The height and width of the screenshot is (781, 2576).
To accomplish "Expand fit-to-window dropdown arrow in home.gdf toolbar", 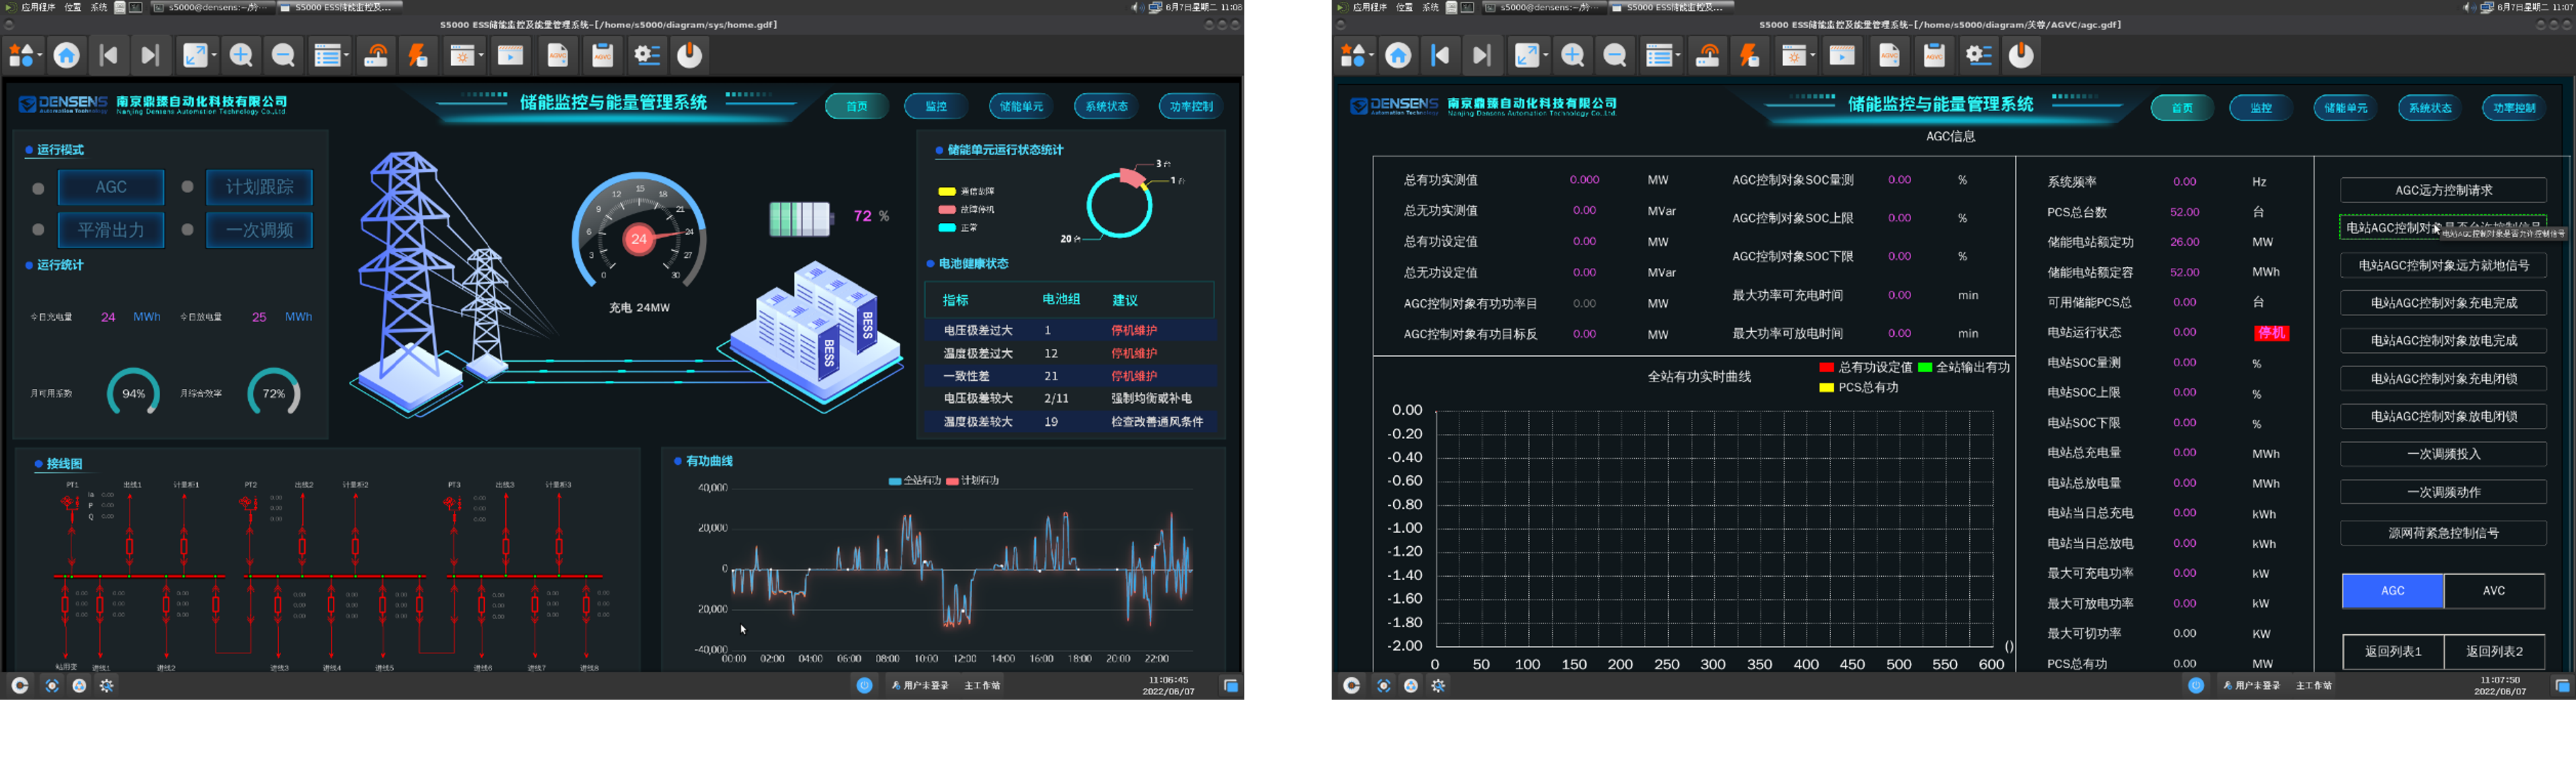I will [213, 56].
